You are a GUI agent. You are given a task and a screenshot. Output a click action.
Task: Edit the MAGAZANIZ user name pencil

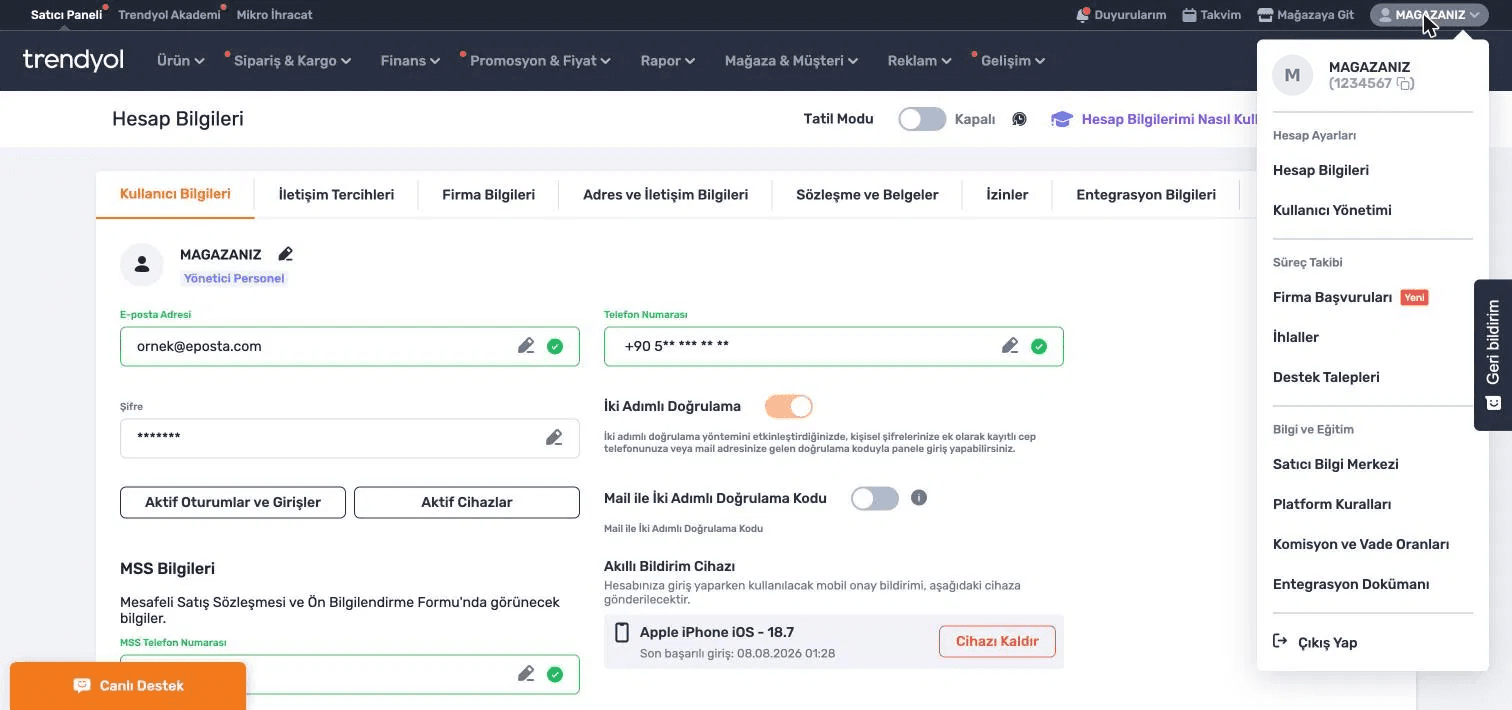286,254
